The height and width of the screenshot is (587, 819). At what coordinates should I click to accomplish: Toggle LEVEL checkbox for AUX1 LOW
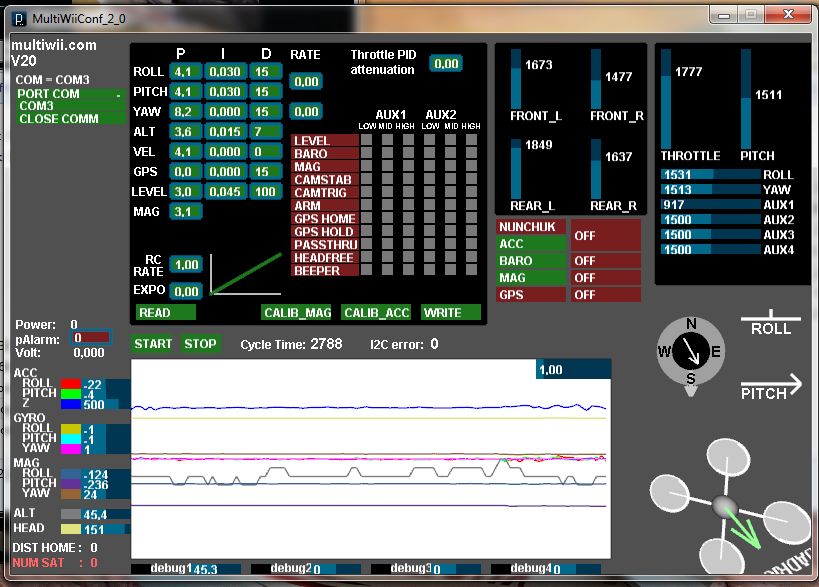pos(365,141)
